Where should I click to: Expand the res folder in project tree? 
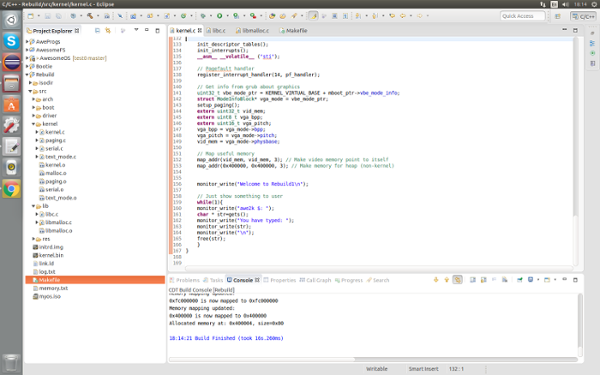[x=34, y=239]
